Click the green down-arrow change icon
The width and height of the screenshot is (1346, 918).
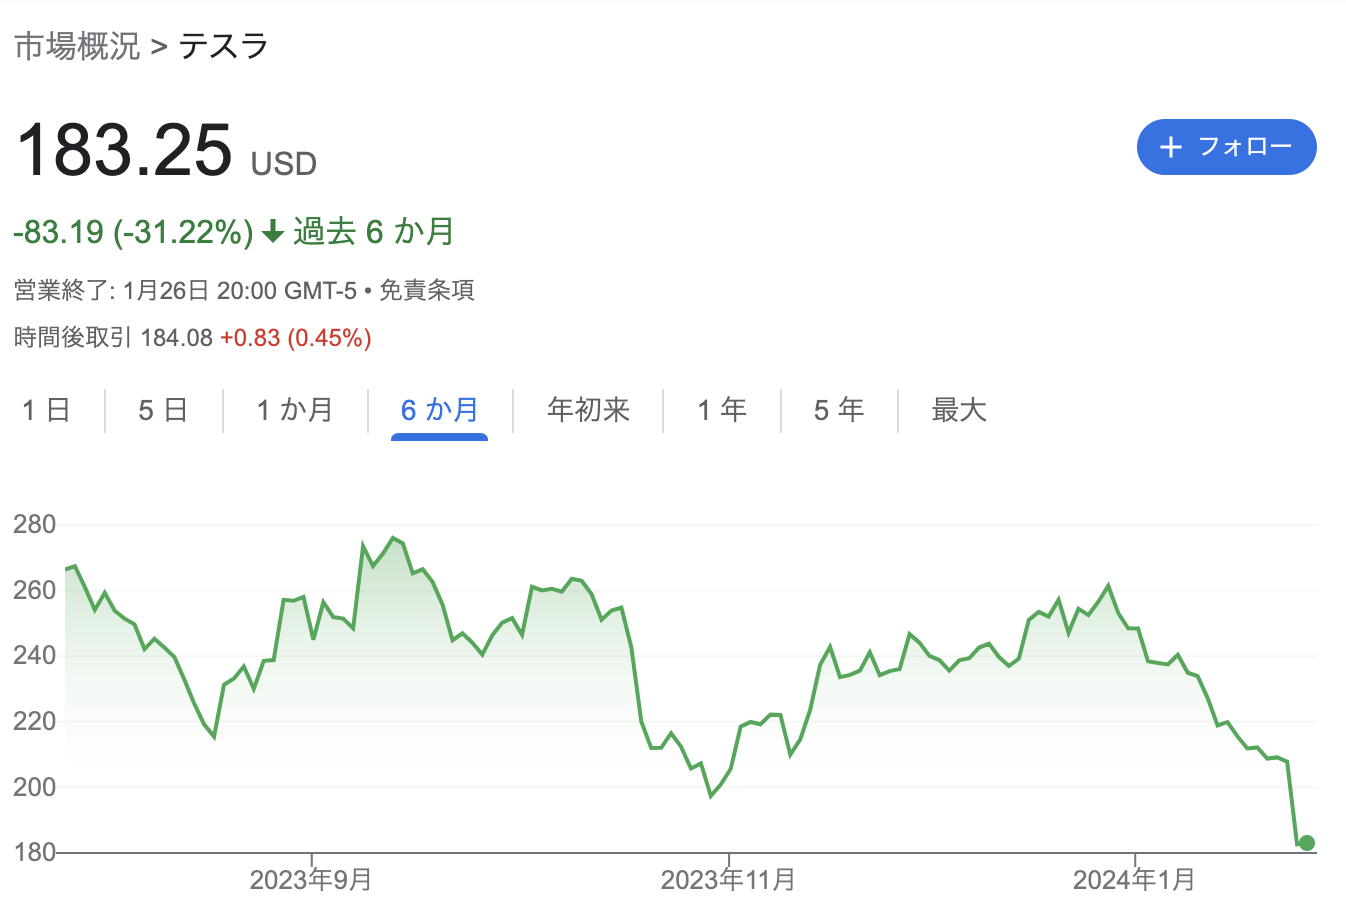pyautogui.click(x=272, y=233)
